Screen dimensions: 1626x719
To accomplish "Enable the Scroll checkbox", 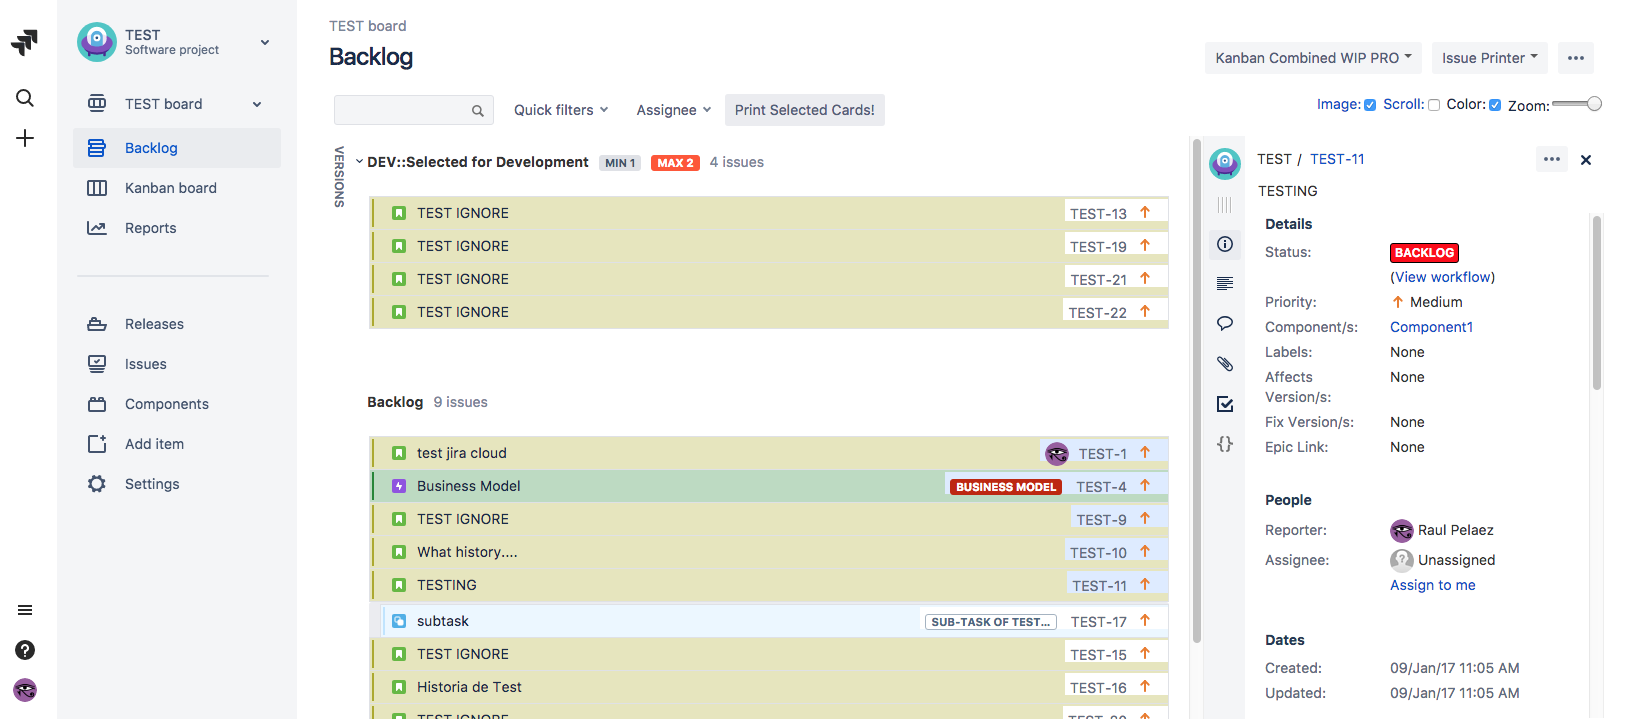I will (x=1434, y=105).
